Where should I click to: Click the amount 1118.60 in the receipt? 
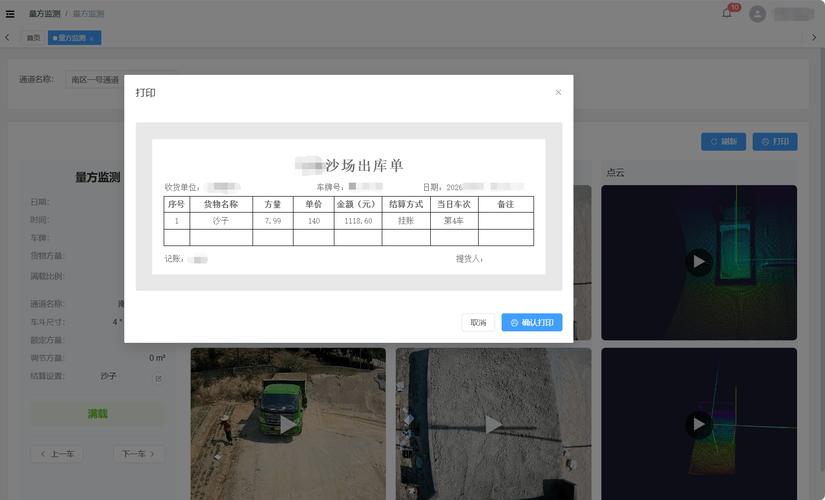coord(358,221)
